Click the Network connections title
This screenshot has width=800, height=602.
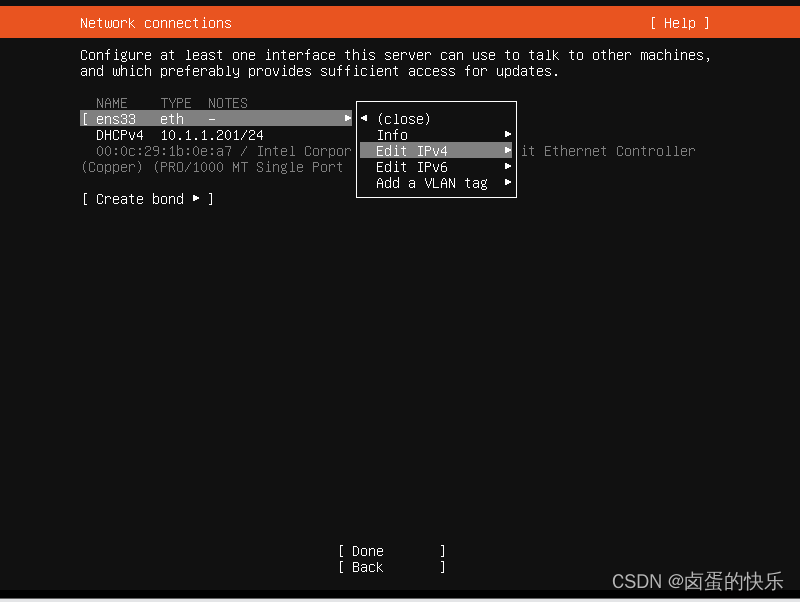tap(156, 23)
